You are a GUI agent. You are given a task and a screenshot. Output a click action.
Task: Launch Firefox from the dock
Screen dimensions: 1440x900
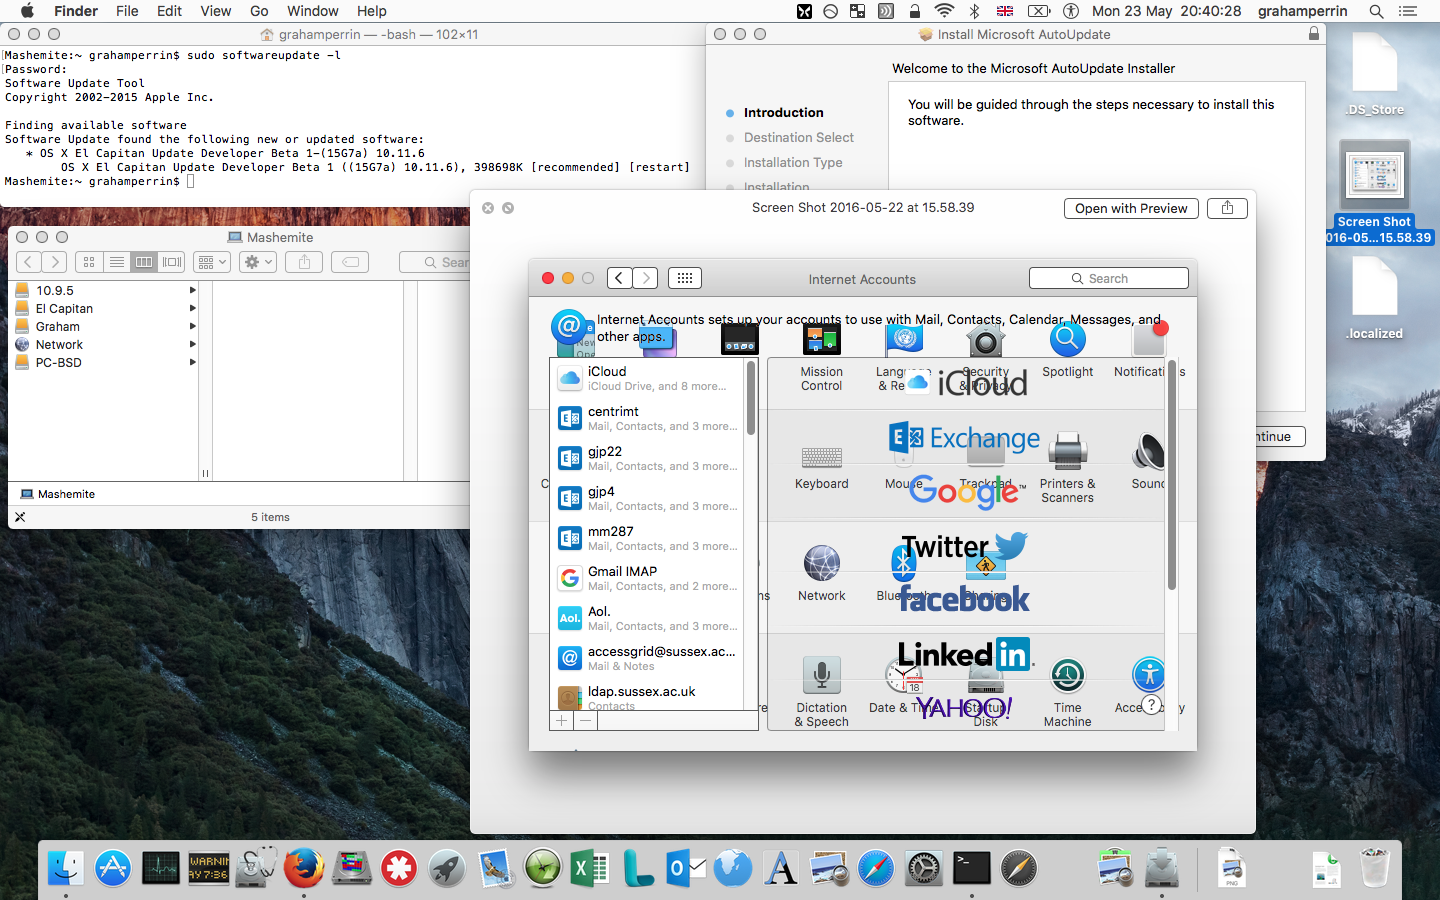click(x=303, y=868)
